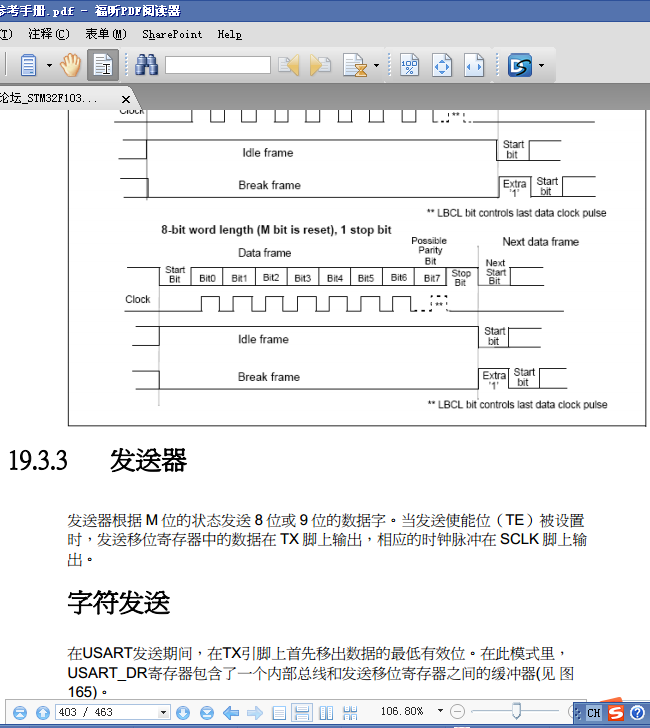Click the zoom slider handle

[516, 711]
